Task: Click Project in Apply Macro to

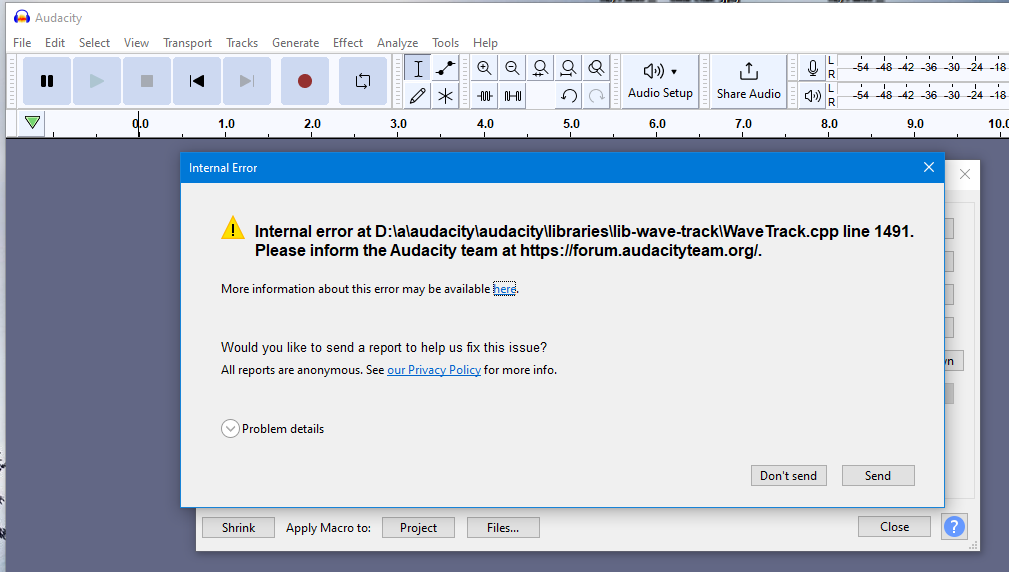Action: coord(418,528)
